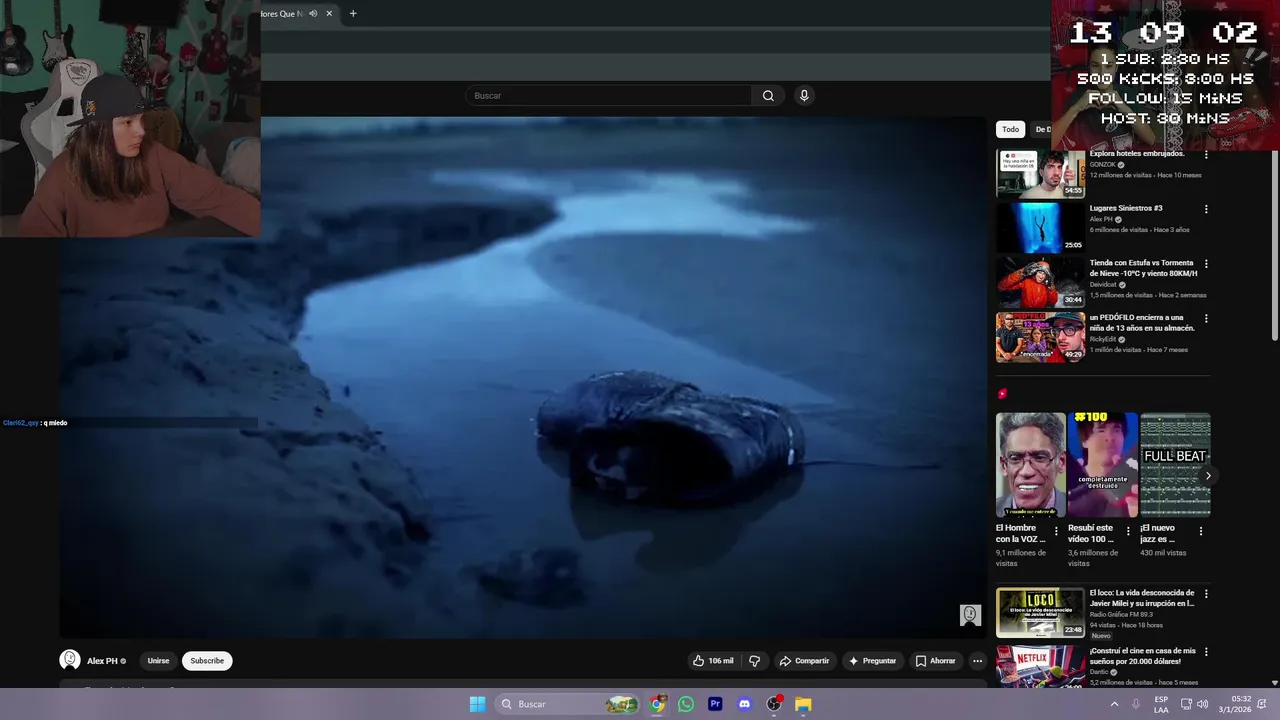Image resolution: width=1280 pixels, height=720 pixels.
Task: Open options for Explora hoteles embrujados
Action: pos(1206,155)
